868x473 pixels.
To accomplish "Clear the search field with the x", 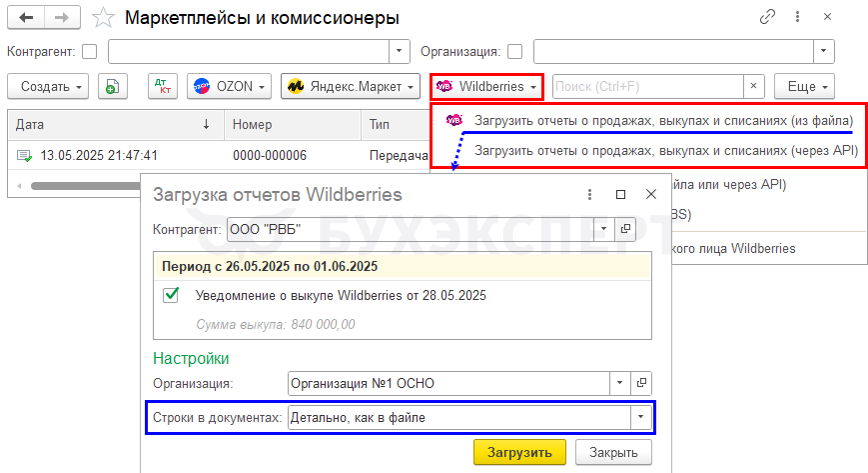I will tap(753, 86).
